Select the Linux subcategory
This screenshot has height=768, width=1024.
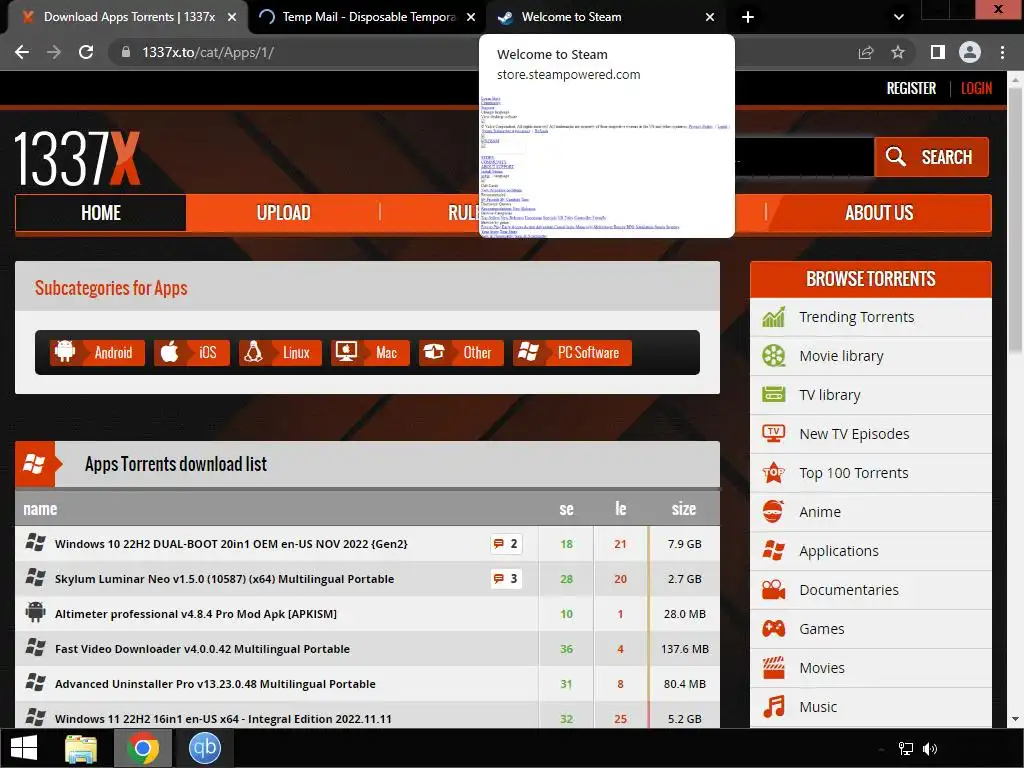tap(280, 353)
